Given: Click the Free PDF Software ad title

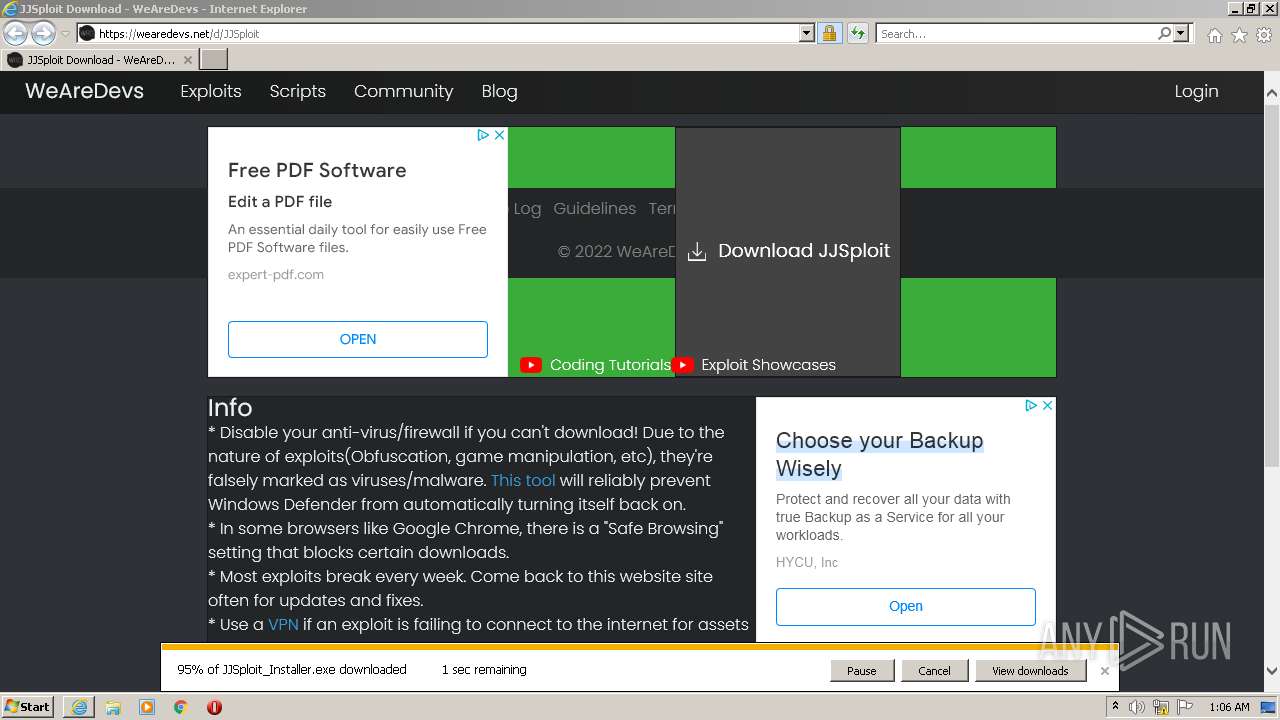Looking at the screenshot, I should [x=317, y=170].
